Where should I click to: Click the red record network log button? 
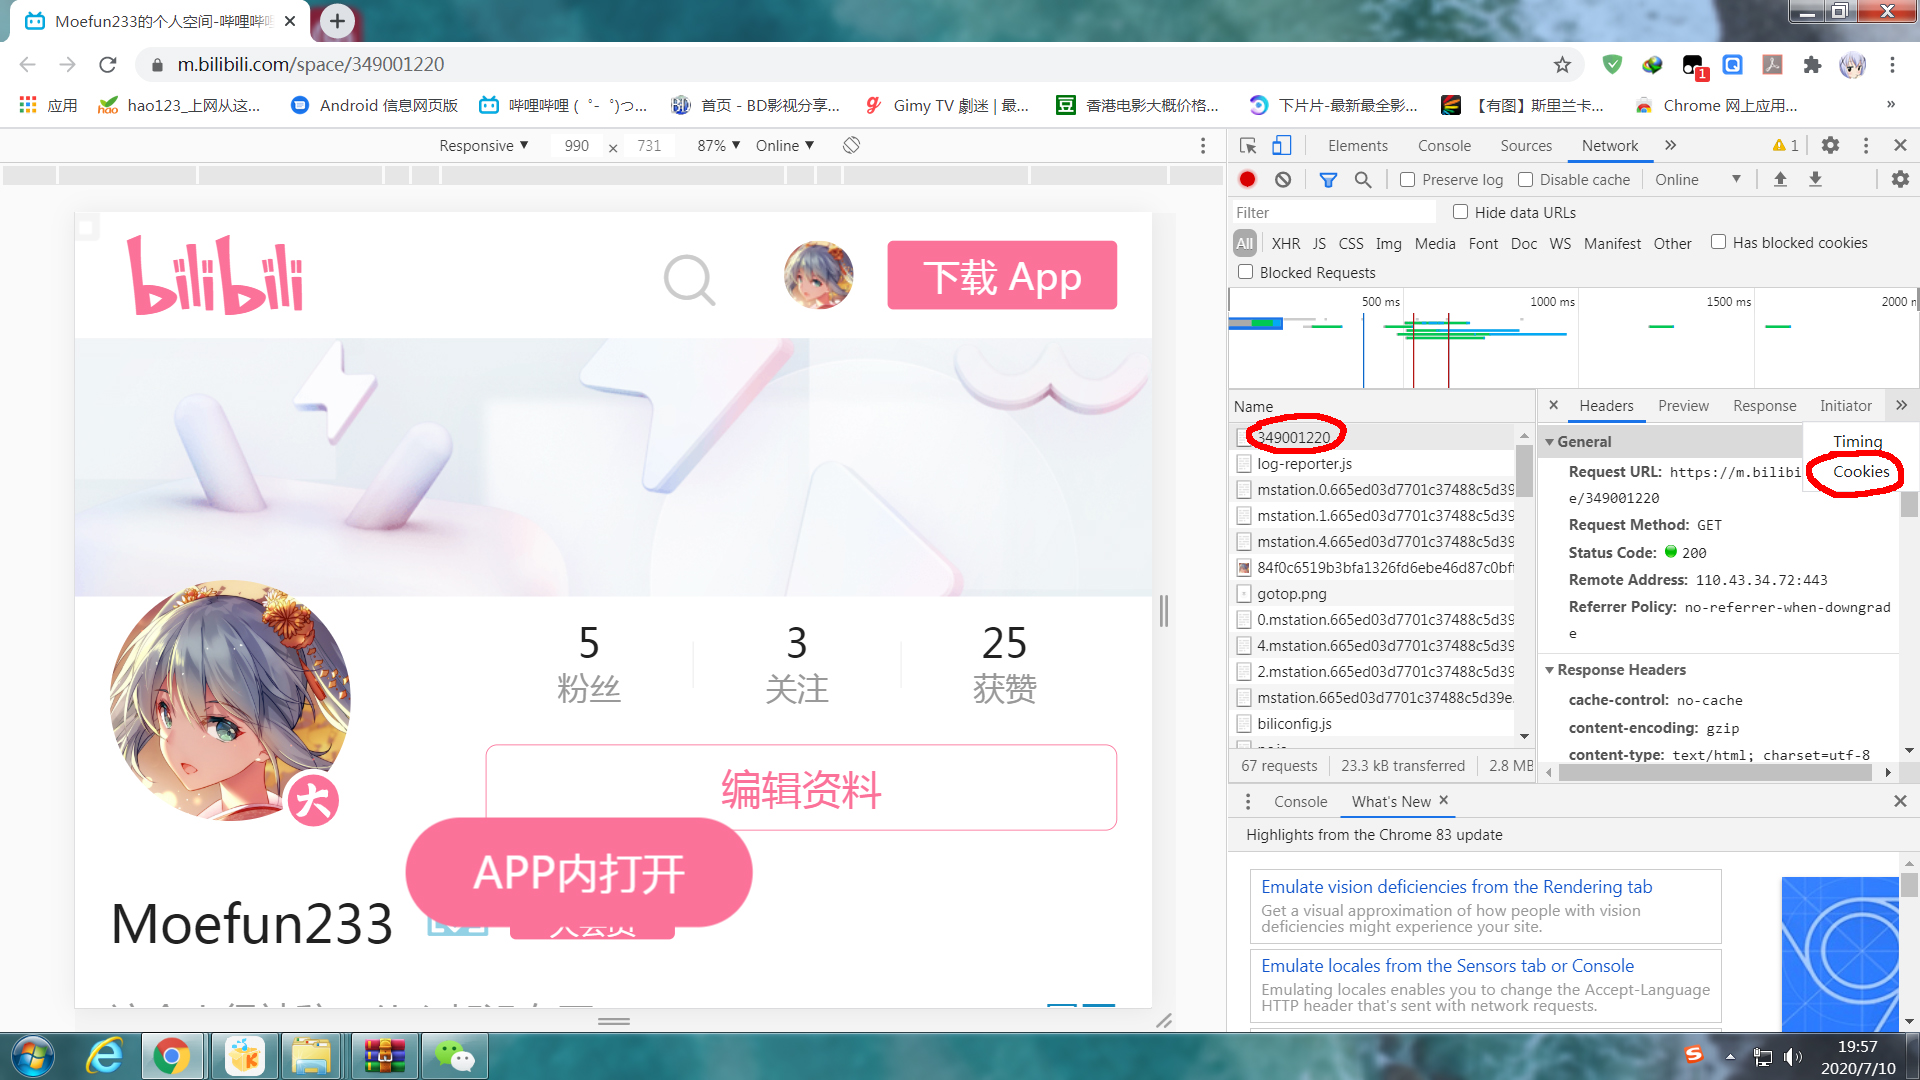coord(1247,180)
